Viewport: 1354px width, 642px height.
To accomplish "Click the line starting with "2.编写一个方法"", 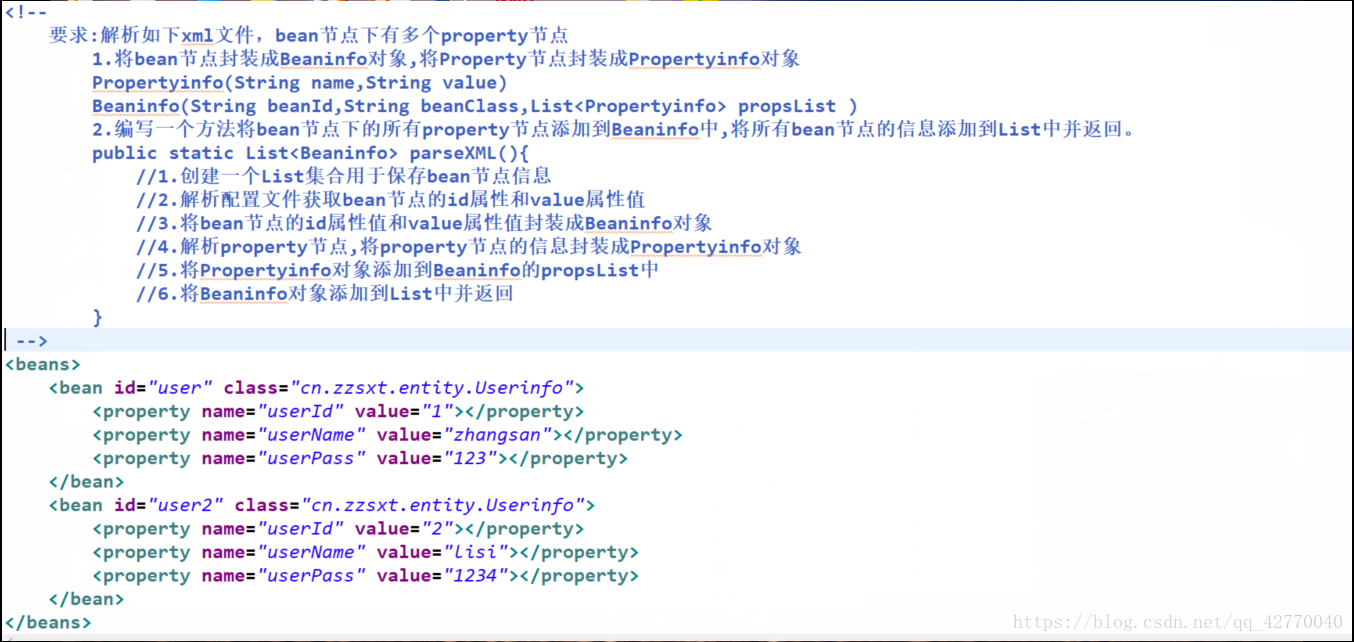I will tap(615, 129).
